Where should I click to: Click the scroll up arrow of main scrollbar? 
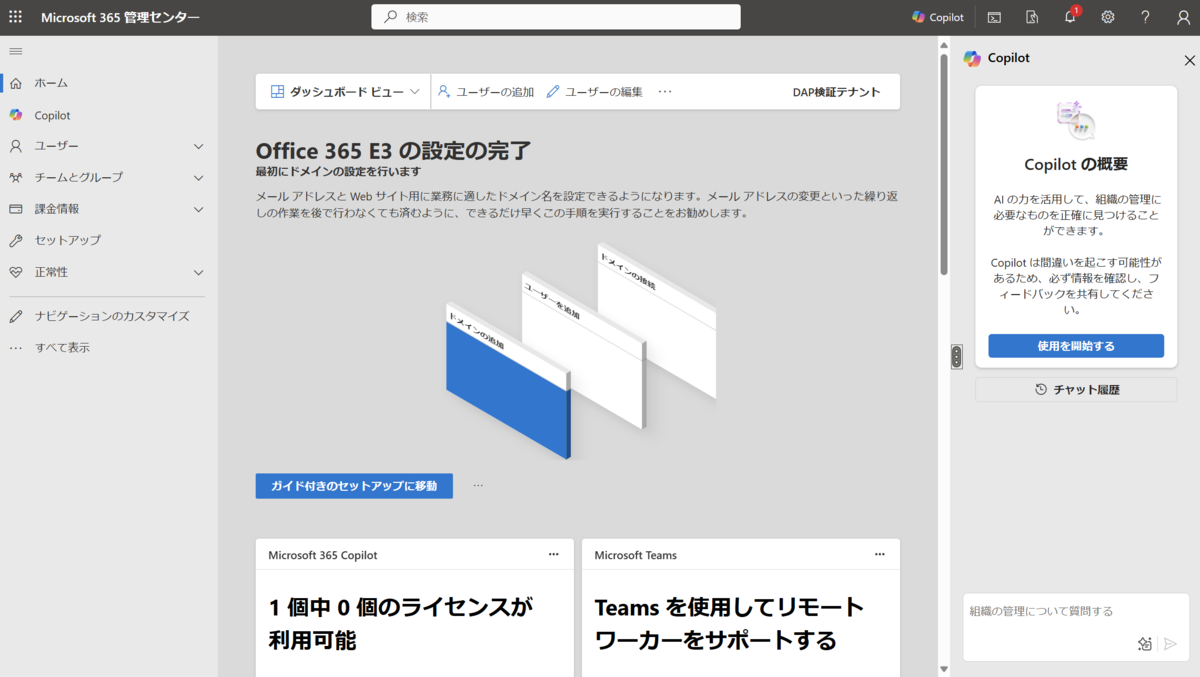tap(944, 44)
